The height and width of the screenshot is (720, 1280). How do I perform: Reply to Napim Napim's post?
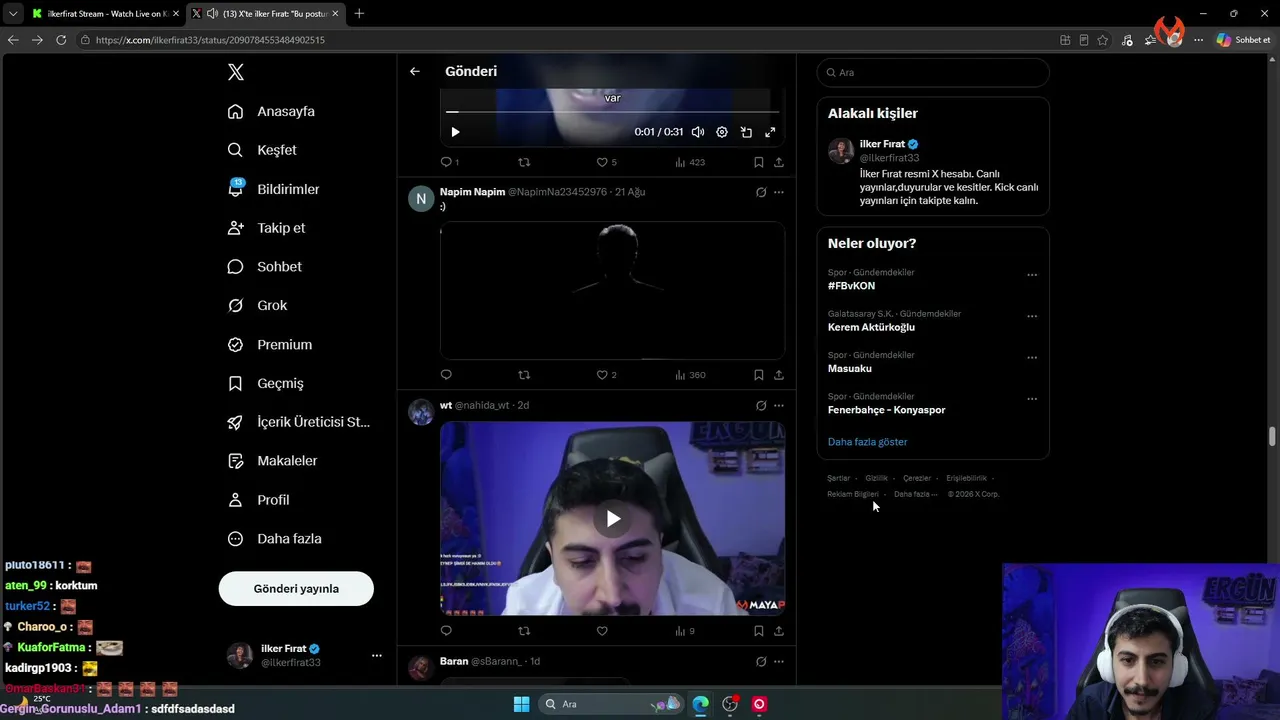click(446, 375)
